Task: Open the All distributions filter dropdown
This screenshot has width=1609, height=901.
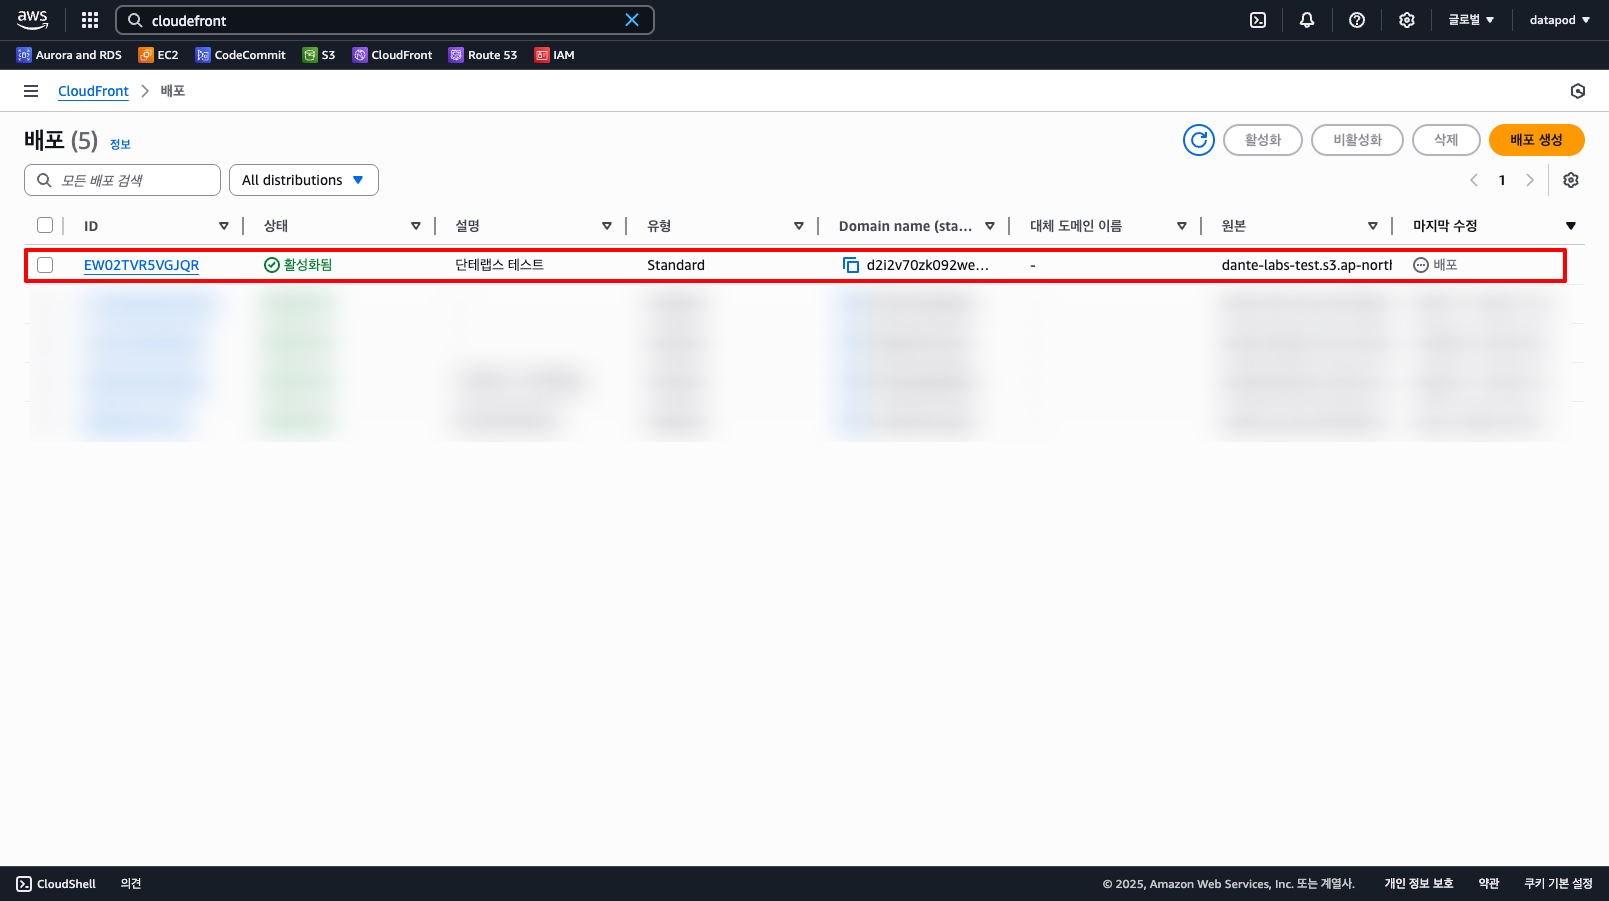Action: click(x=304, y=180)
